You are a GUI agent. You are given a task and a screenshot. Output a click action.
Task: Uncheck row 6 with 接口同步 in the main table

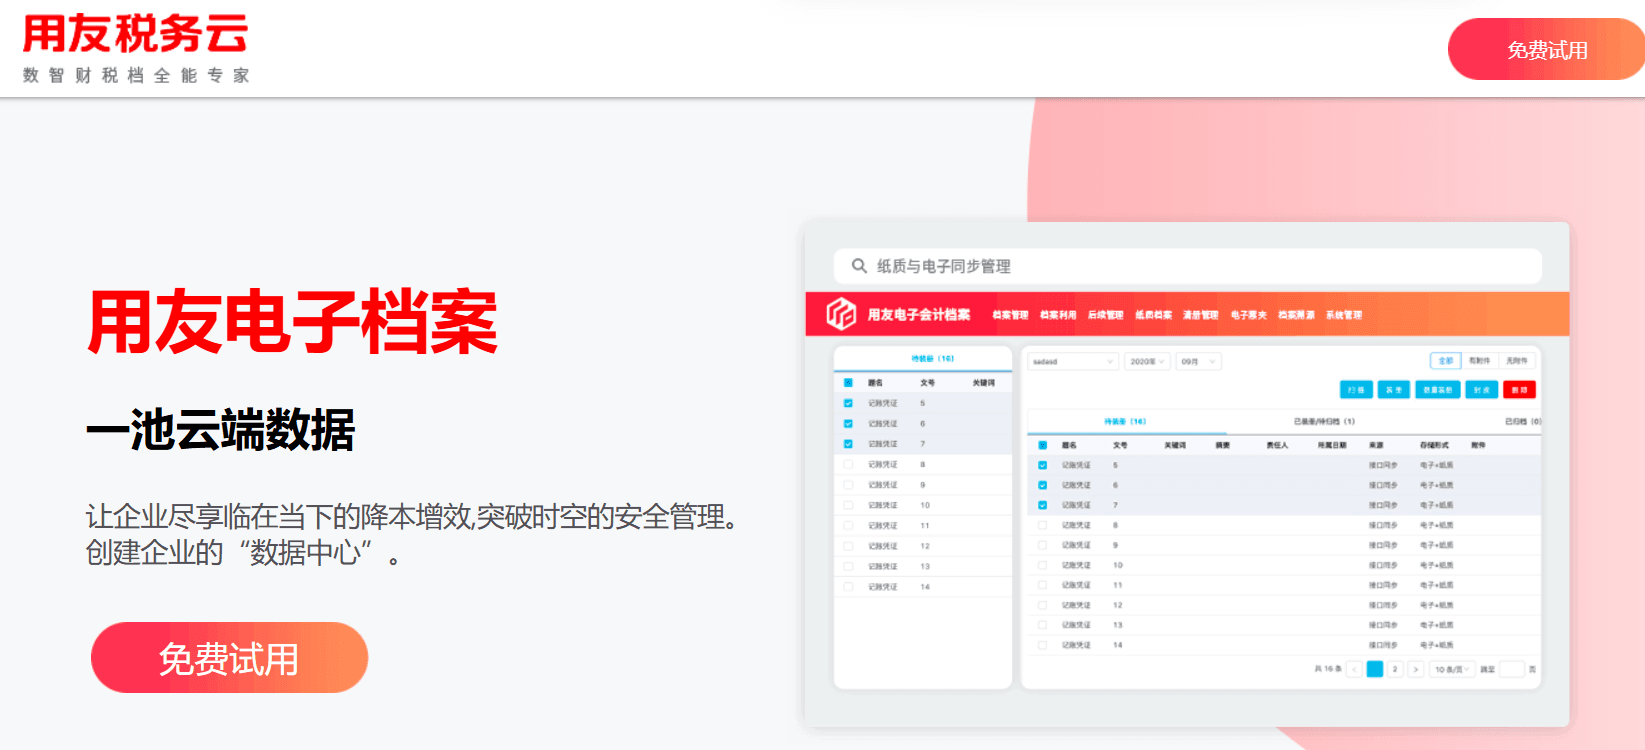(x=1042, y=485)
